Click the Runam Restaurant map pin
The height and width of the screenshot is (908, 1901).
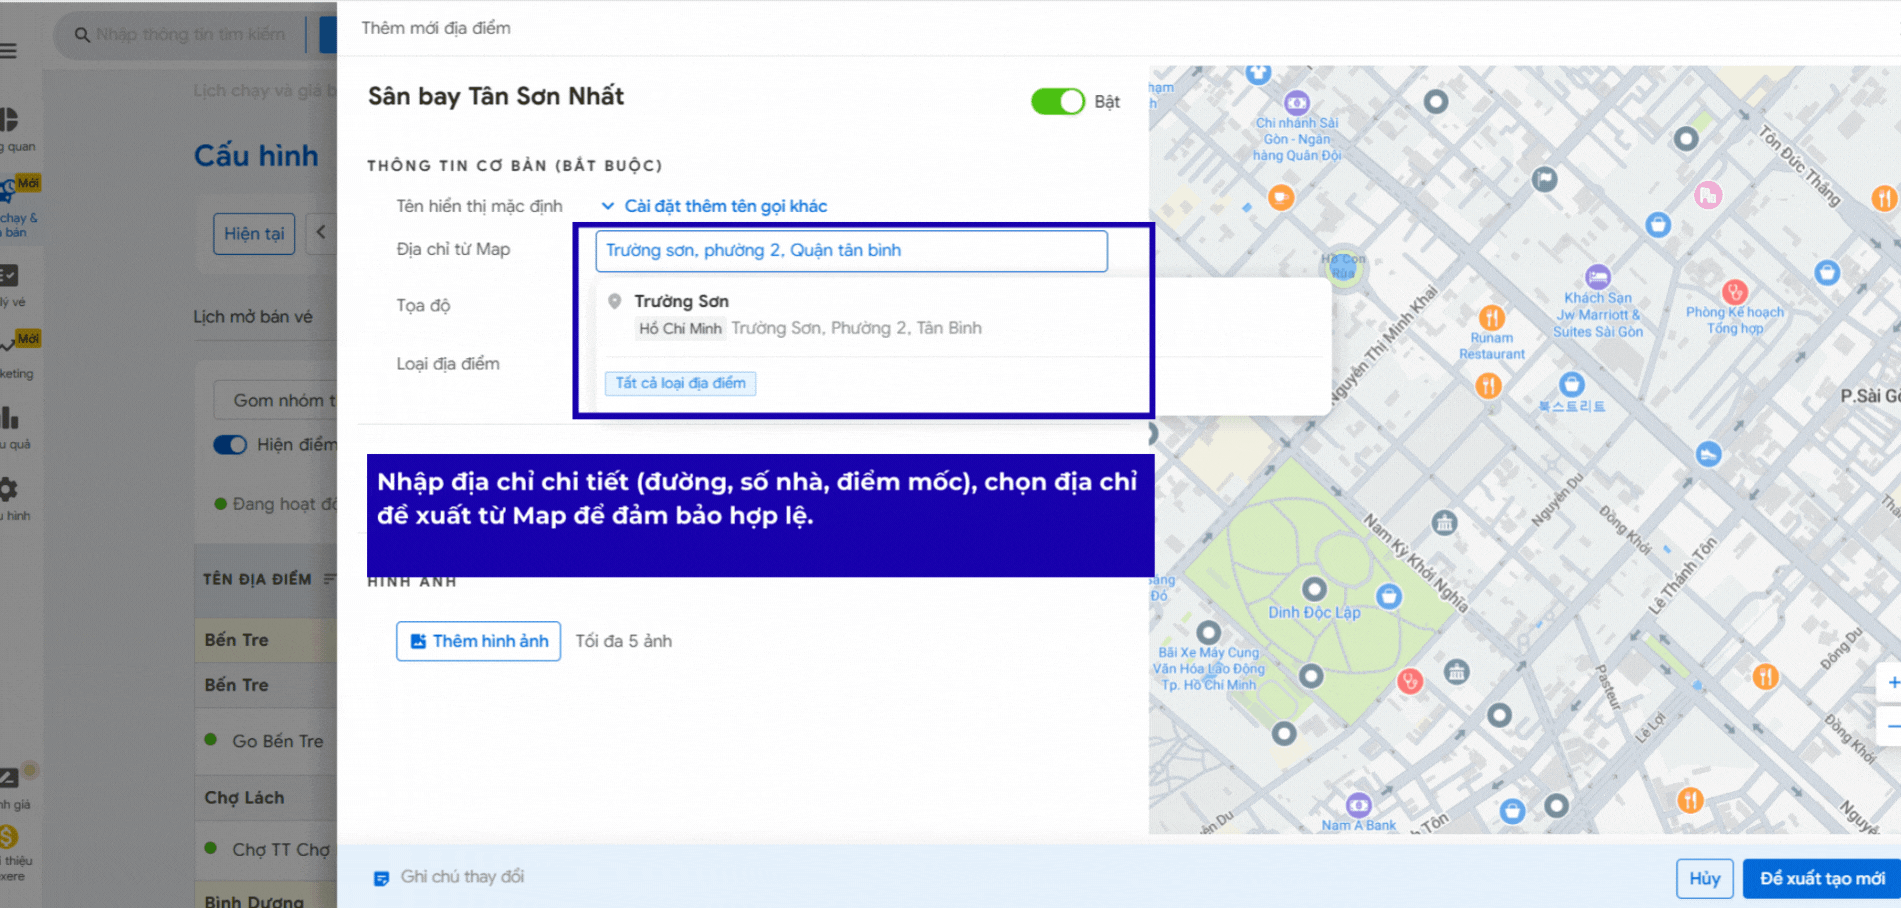point(1491,318)
